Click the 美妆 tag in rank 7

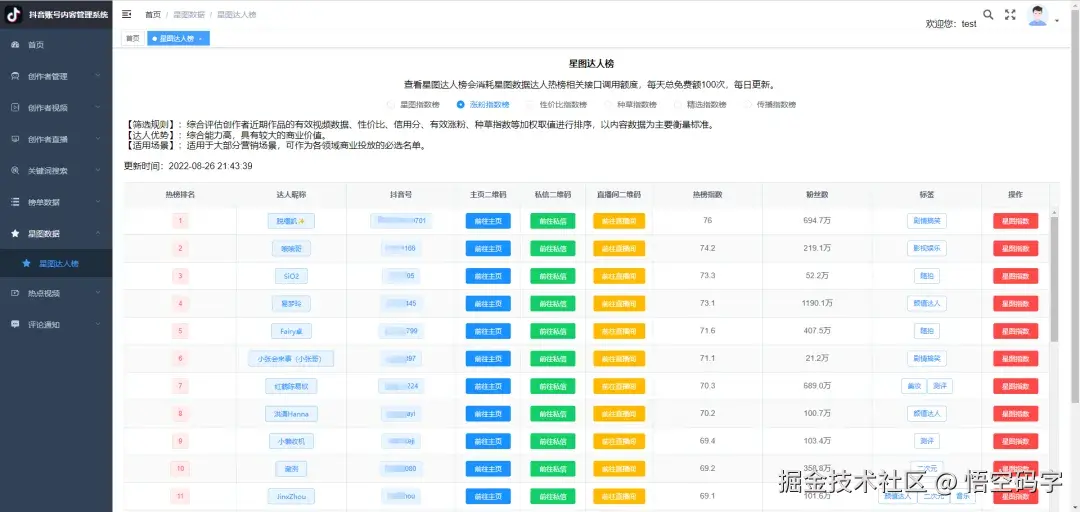coord(913,387)
